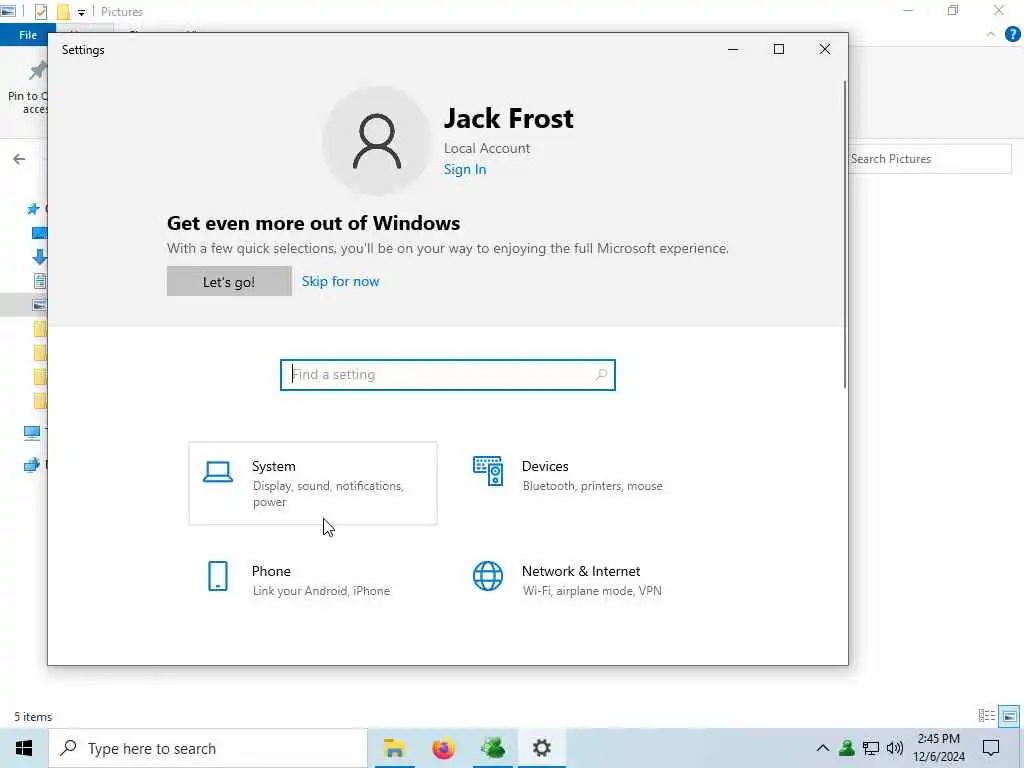Select the Downloads arrow in navigation pane

click(x=39, y=257)
